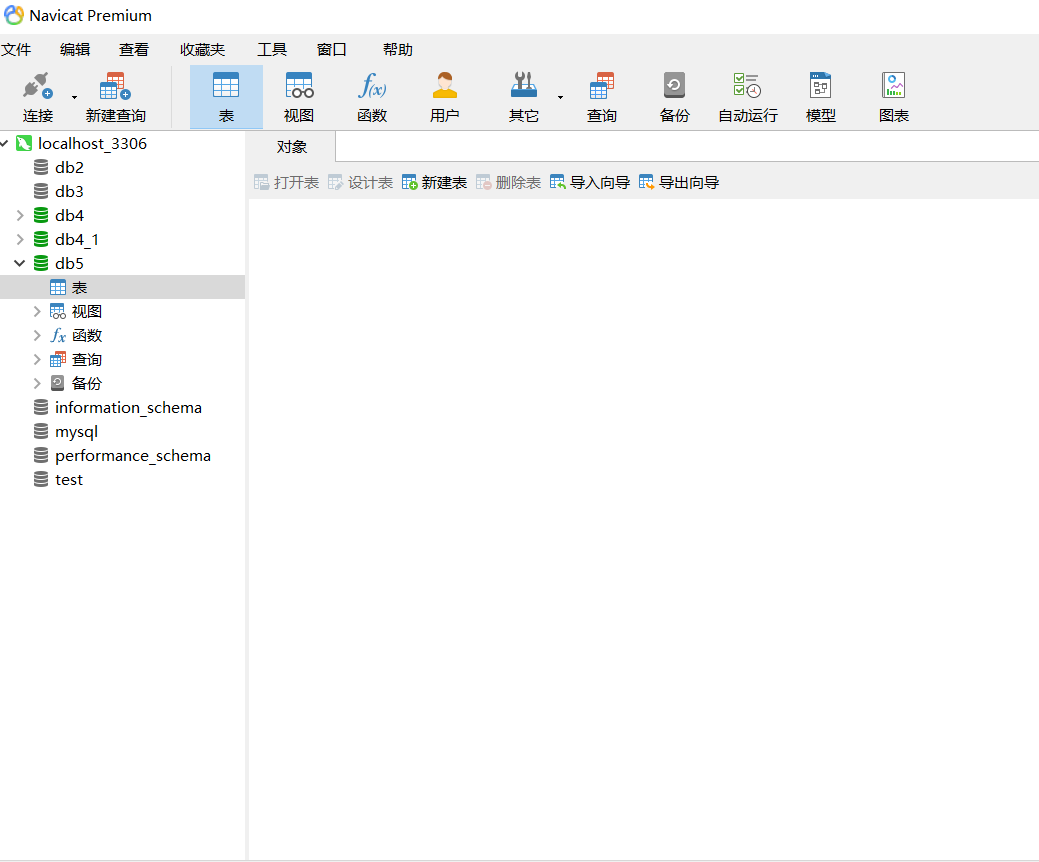Select the test database

click(68, 480)
